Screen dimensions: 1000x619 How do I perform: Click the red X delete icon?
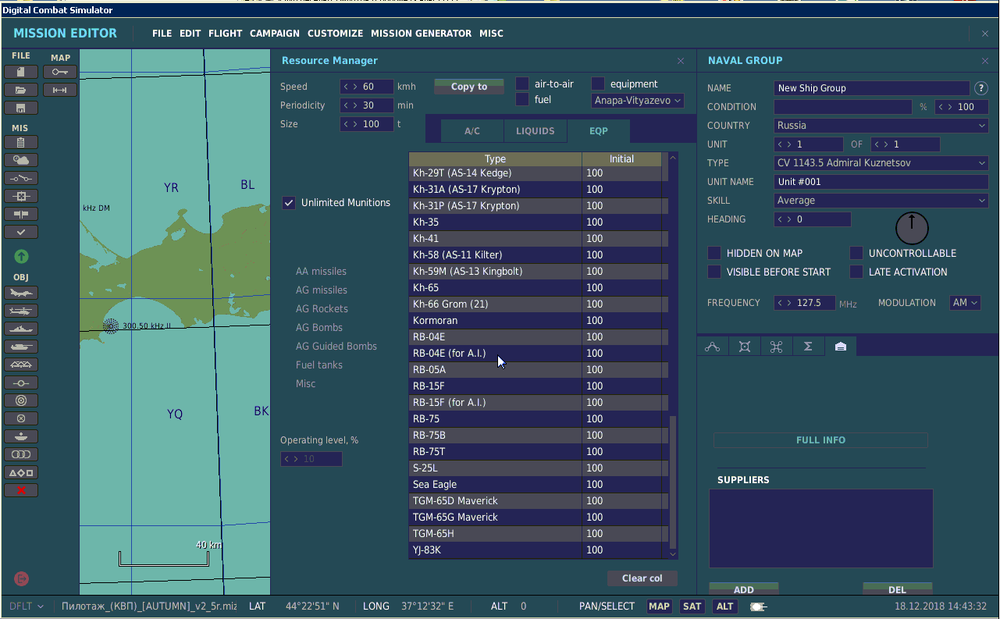[x=21, y=490]
